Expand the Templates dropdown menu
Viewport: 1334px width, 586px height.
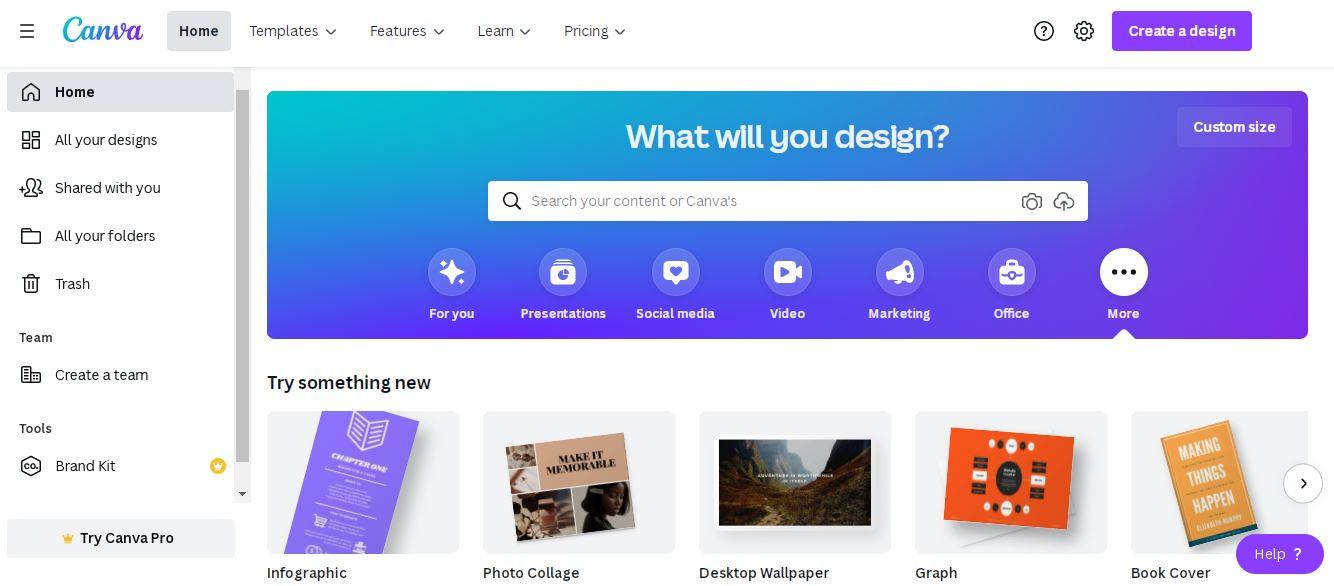point(293,31)
